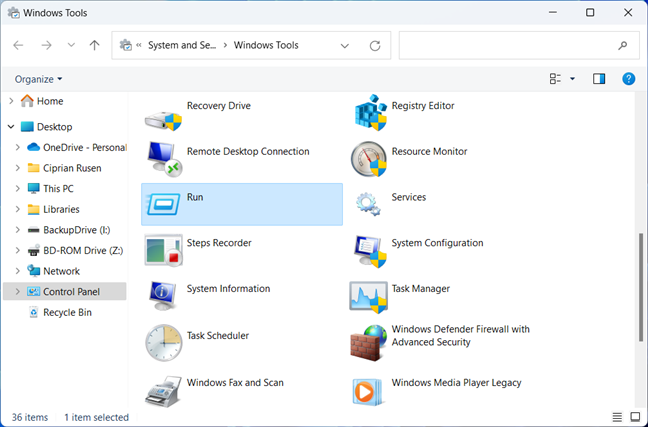Image resolution: width=648 pixels, height=427 pixels.
Task: Collapse the Desktop tree node
Action: coord(11,126)
